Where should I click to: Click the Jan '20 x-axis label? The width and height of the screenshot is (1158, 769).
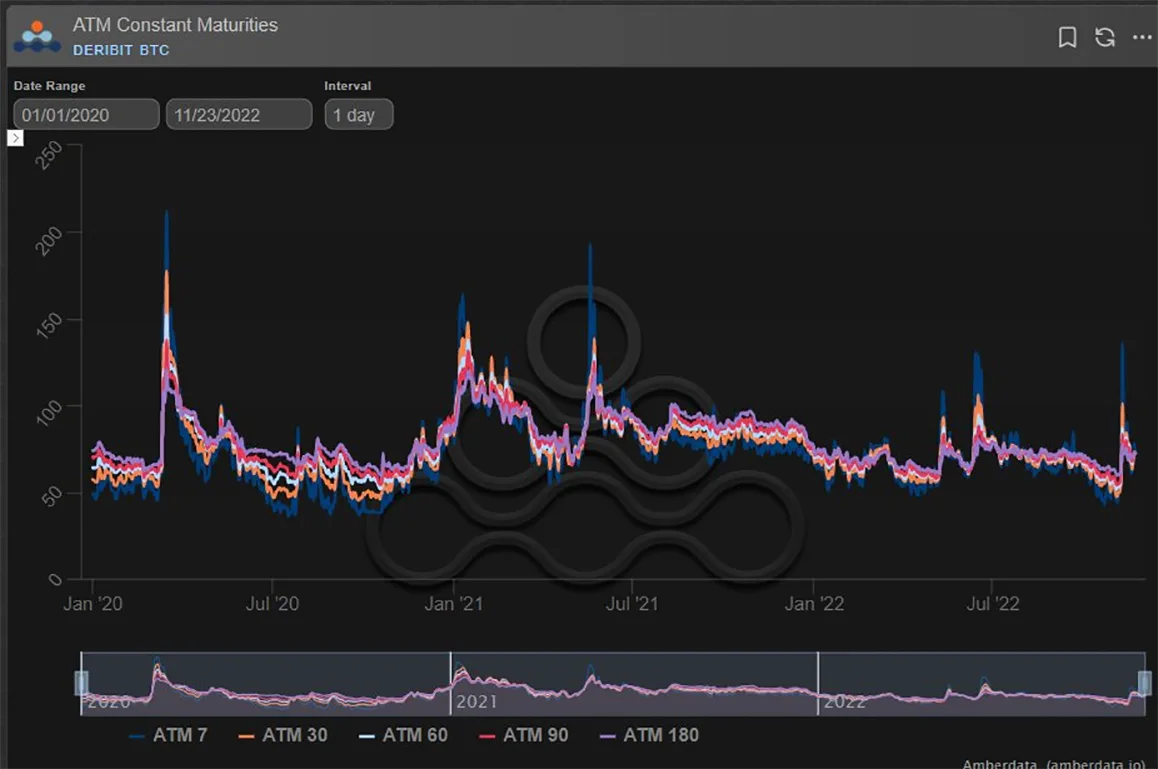tap(92, 604)
